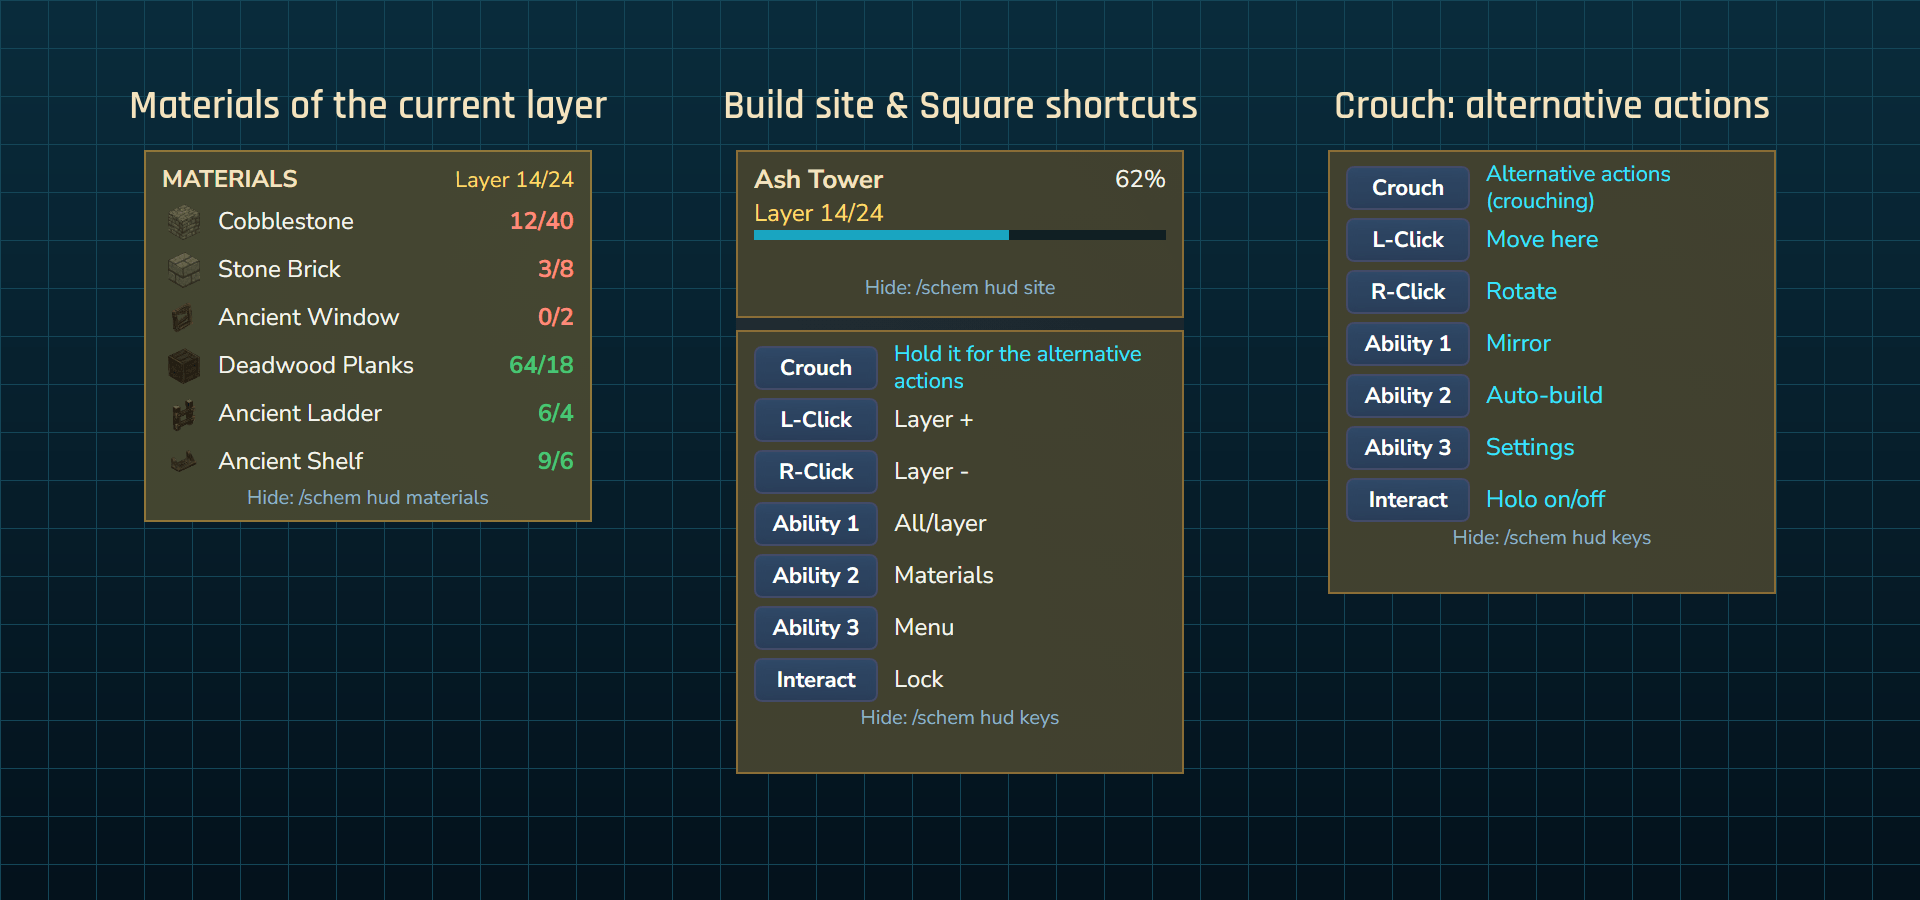
Task: Click the Stone Brick block icon
Action: coord(184,269)
